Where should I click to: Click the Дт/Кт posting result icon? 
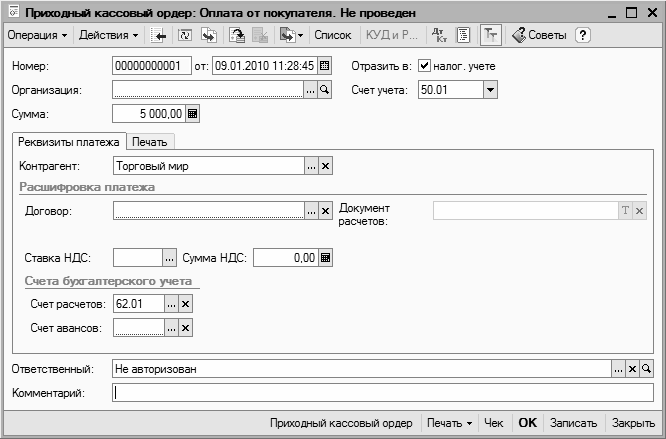tap(440, 35)
